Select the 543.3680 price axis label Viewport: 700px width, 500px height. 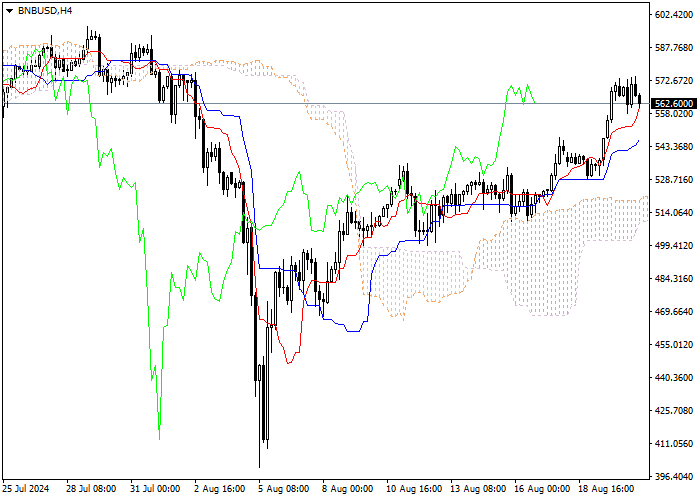674,147
